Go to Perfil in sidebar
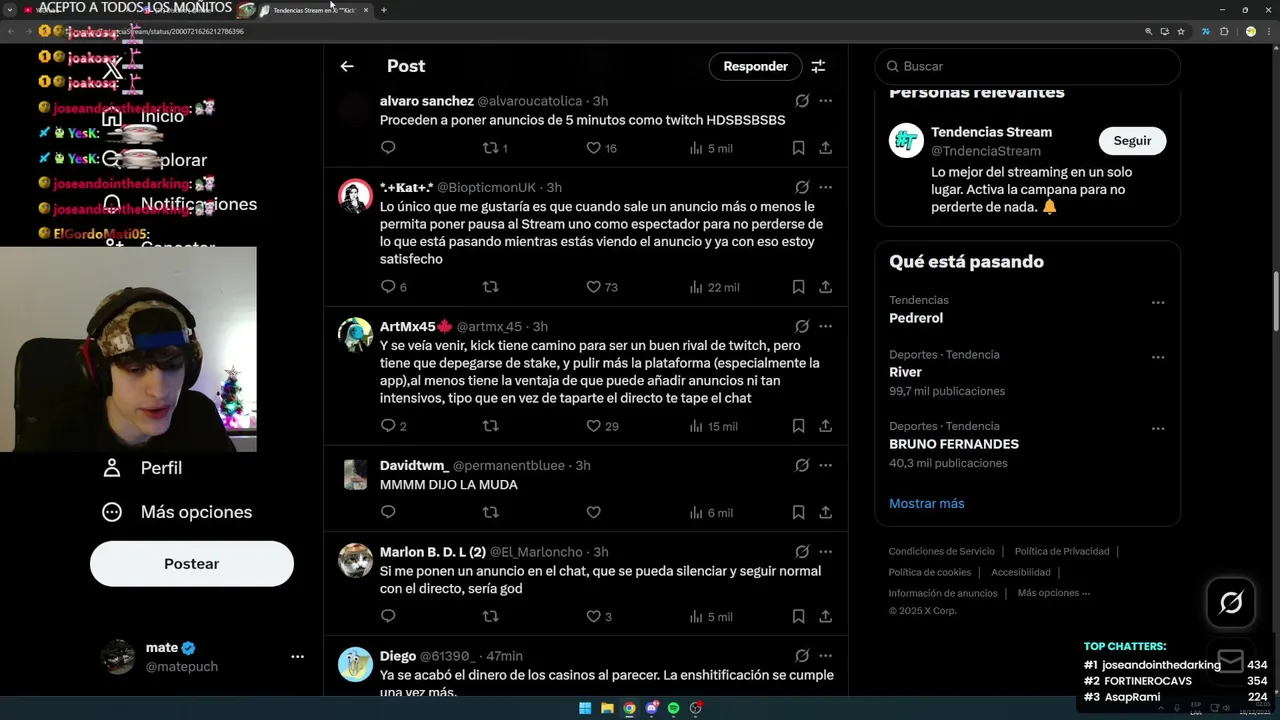Image resolution: width=1280 pixels, height=720 pixels. [142, 468]
